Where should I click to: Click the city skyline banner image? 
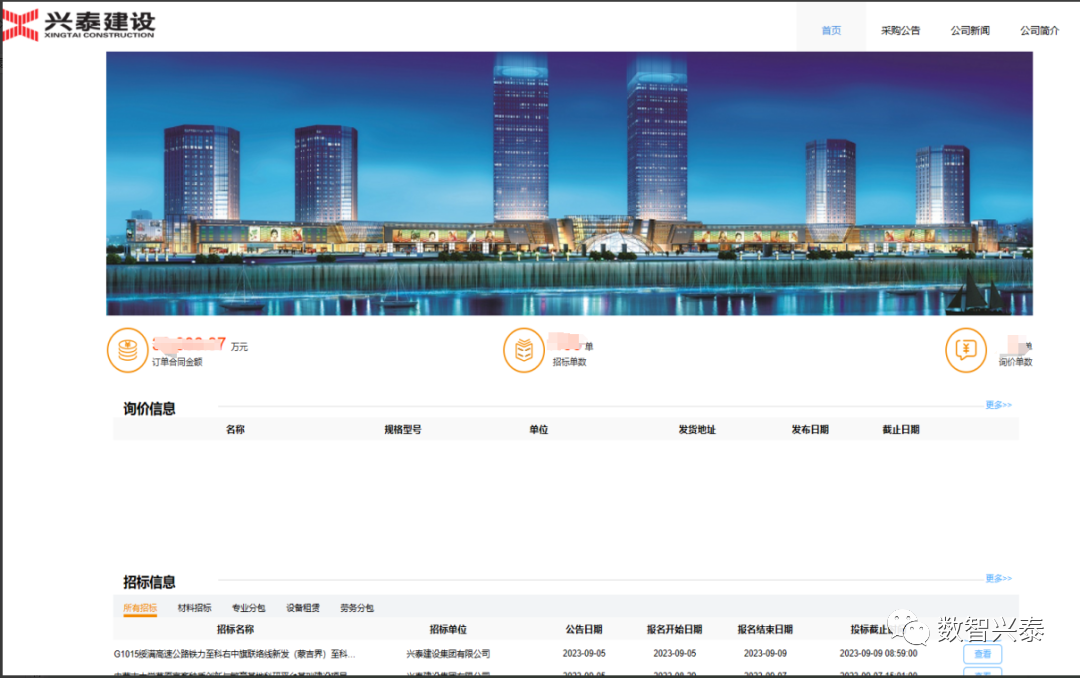(x=569, y=183)
